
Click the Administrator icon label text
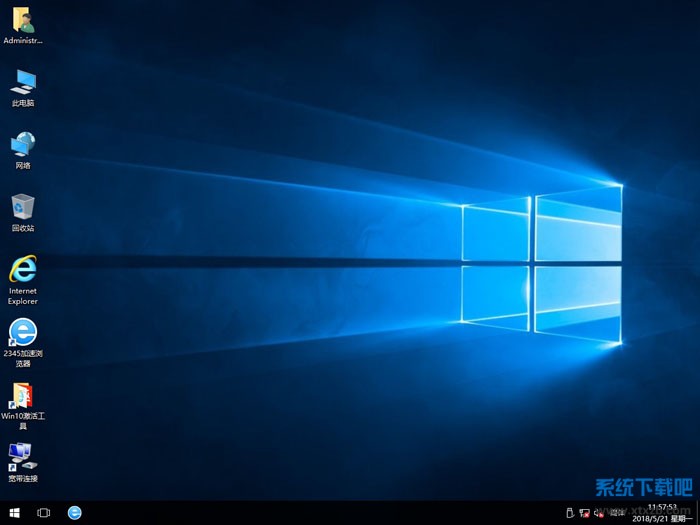[22, 41]
